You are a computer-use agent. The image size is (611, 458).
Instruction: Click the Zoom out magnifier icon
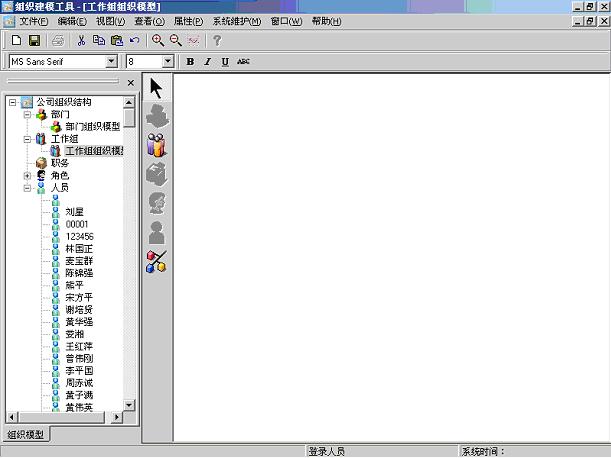coord(176,40)
